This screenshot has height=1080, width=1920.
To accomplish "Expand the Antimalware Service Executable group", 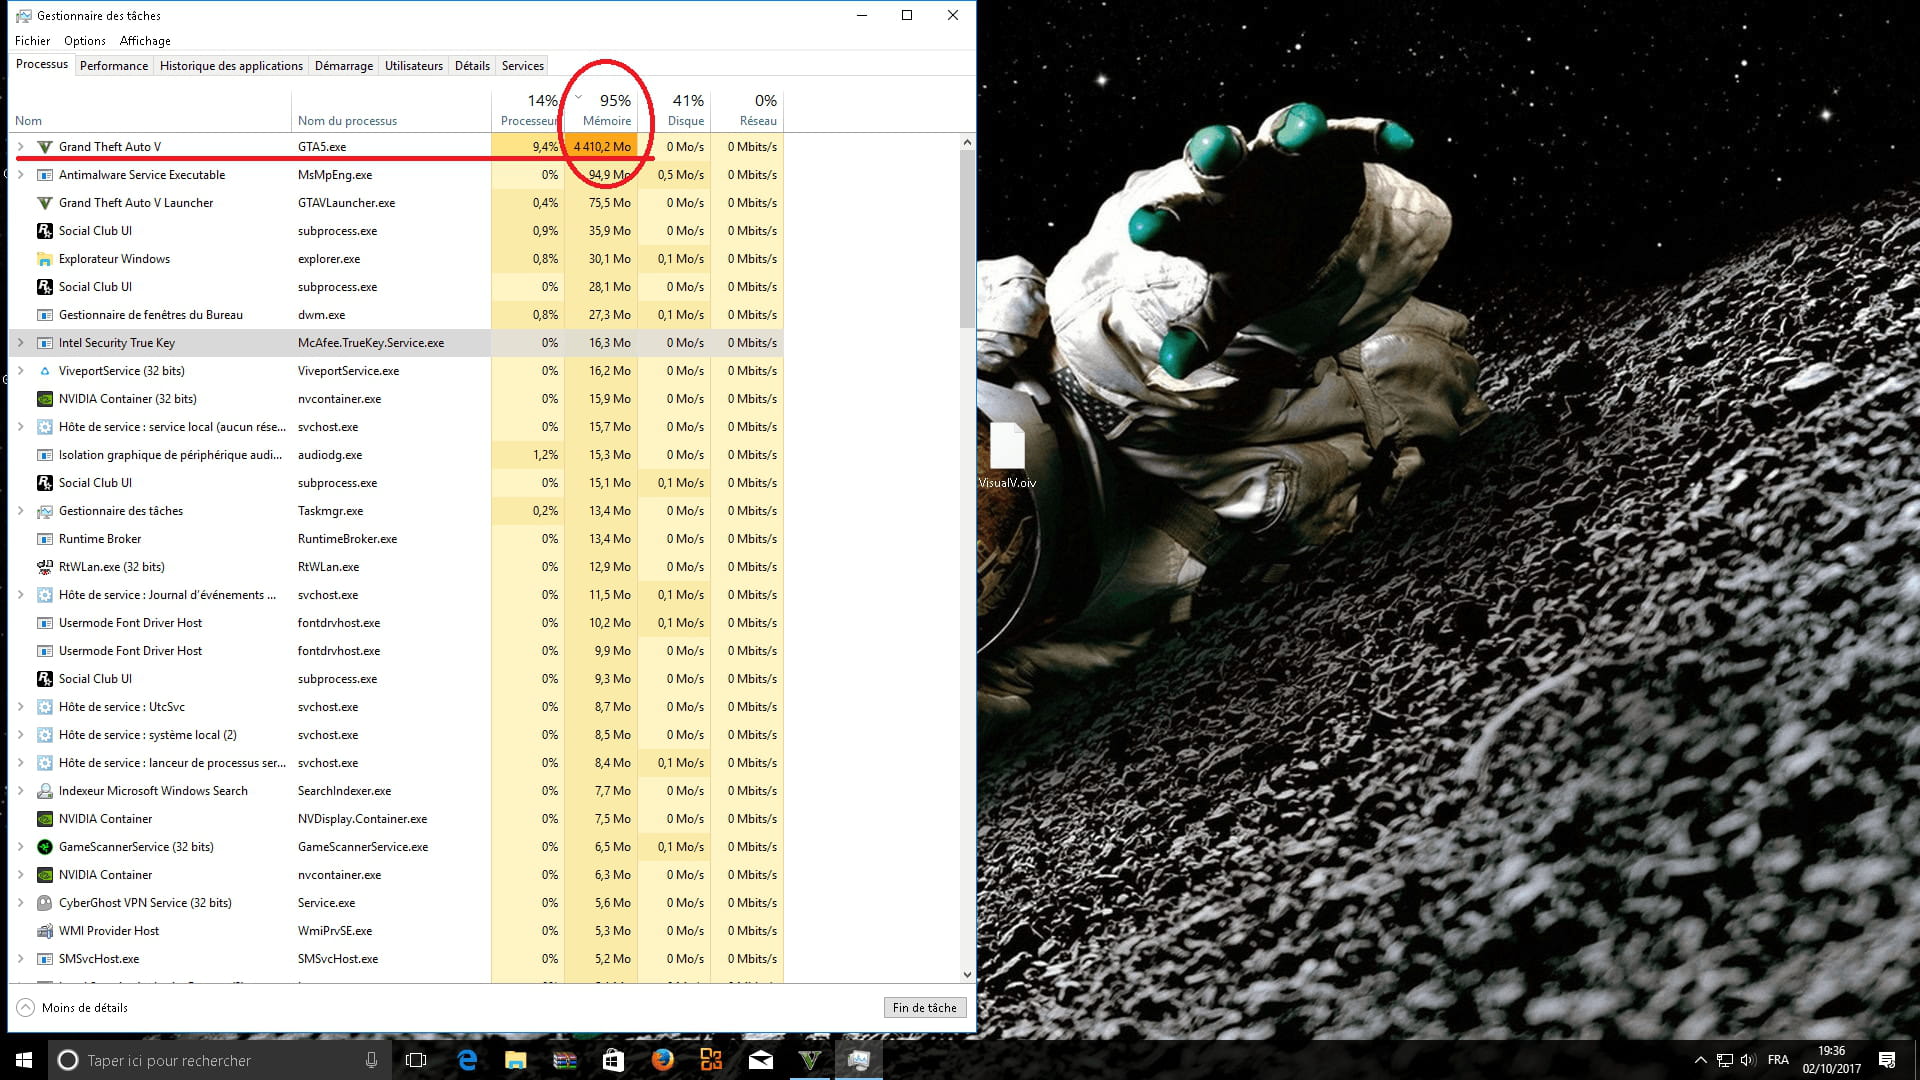I will [x=20, y=175].
